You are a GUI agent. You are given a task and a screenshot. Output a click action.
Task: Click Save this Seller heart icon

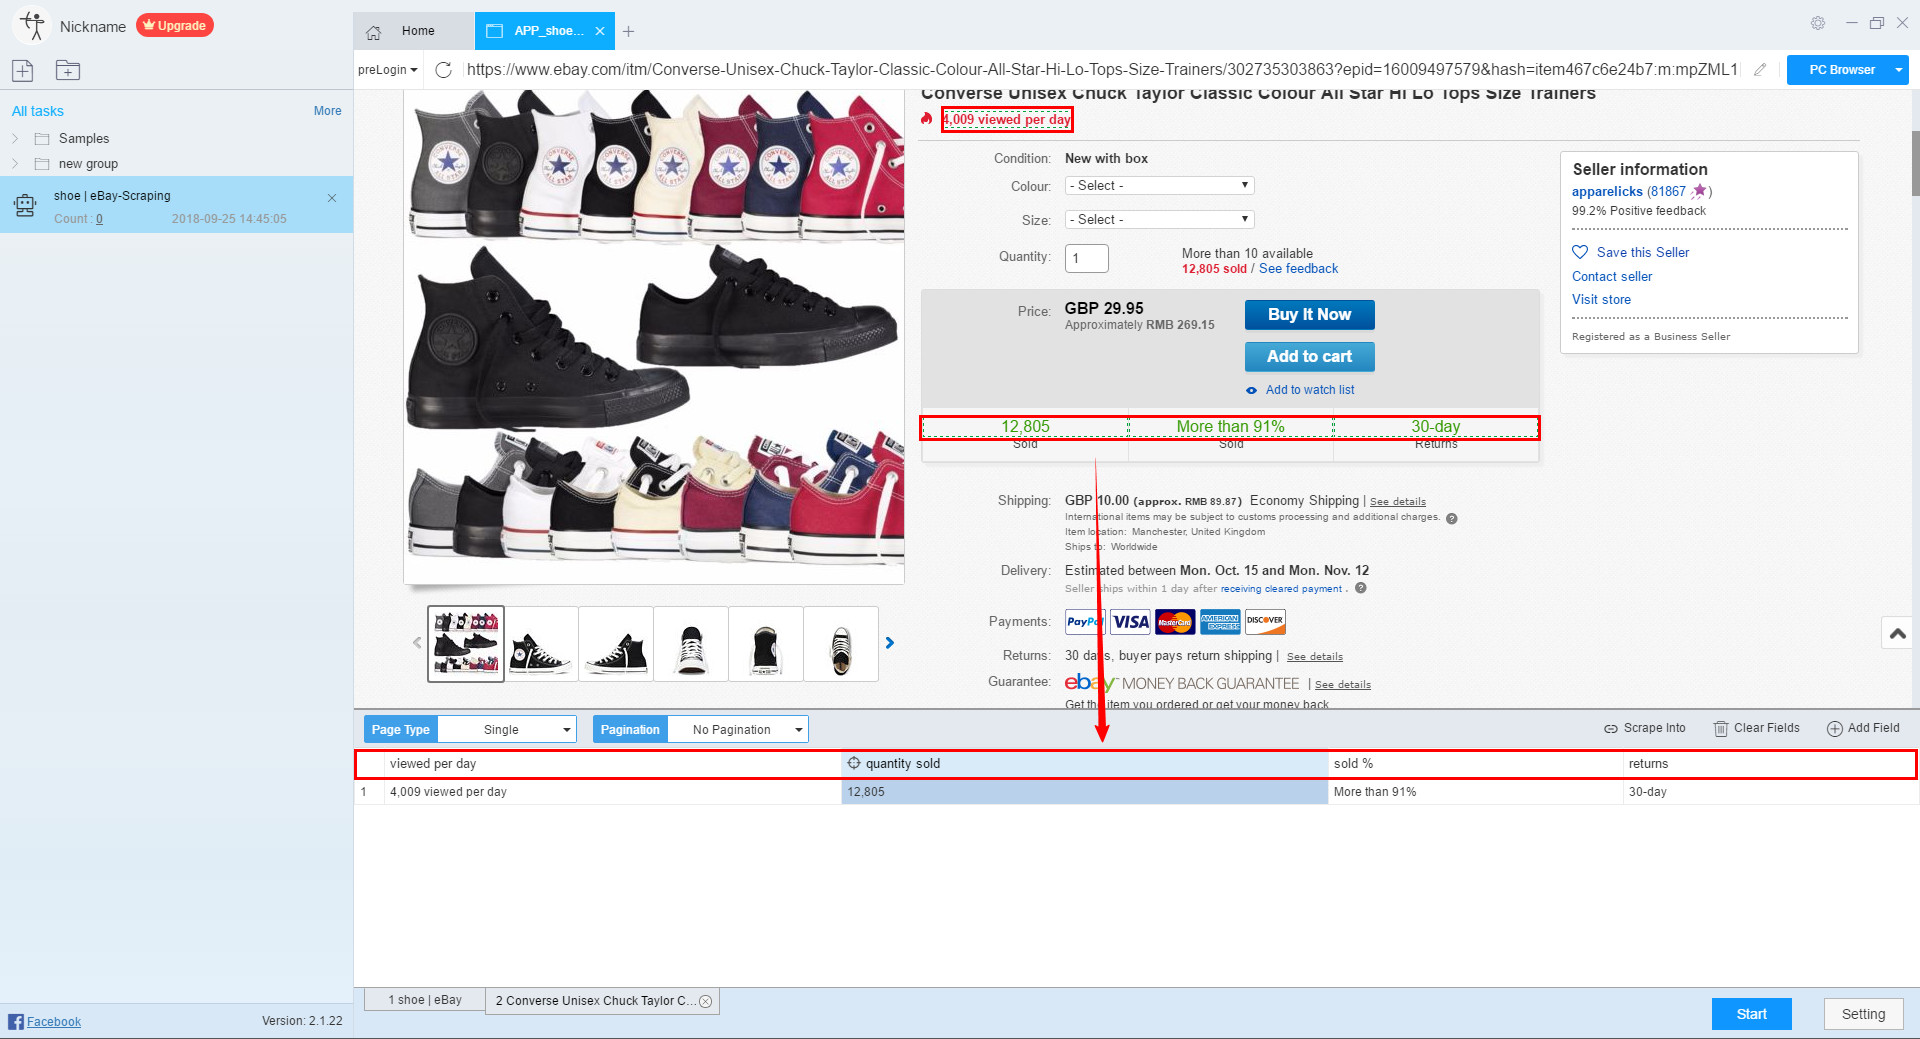[1580, 252]
